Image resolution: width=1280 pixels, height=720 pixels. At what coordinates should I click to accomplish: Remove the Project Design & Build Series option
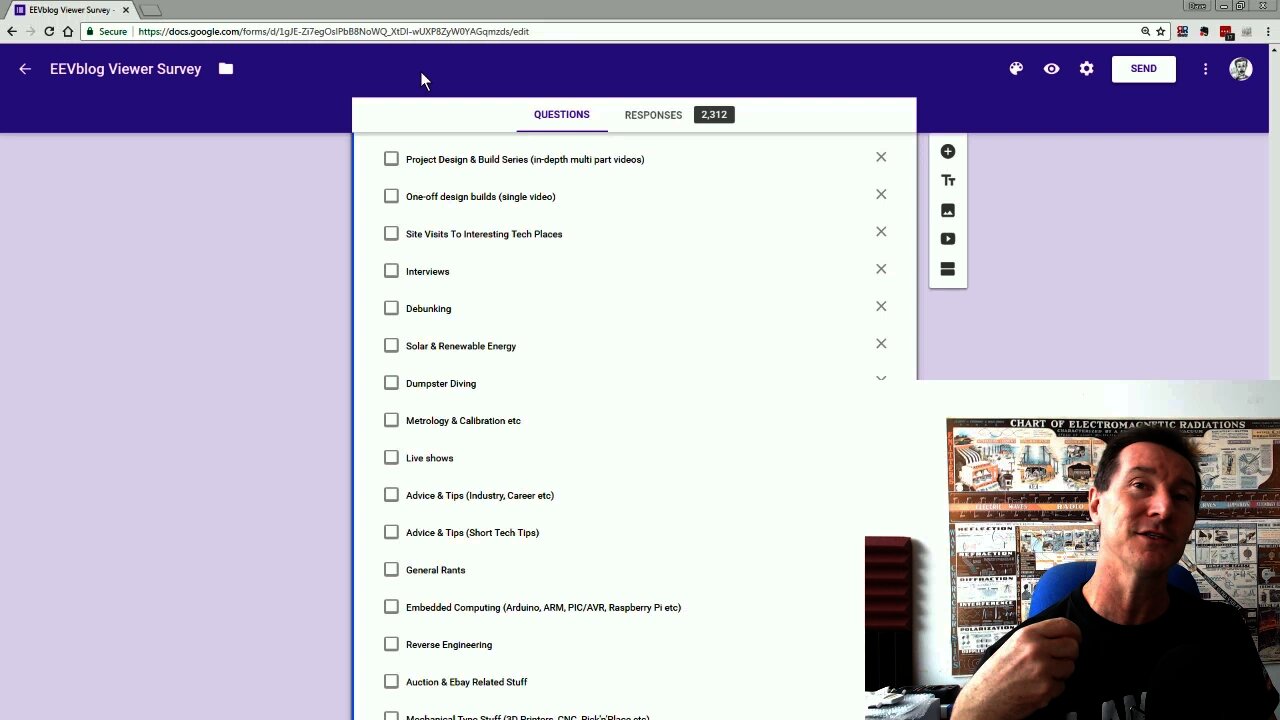point(881,157)
